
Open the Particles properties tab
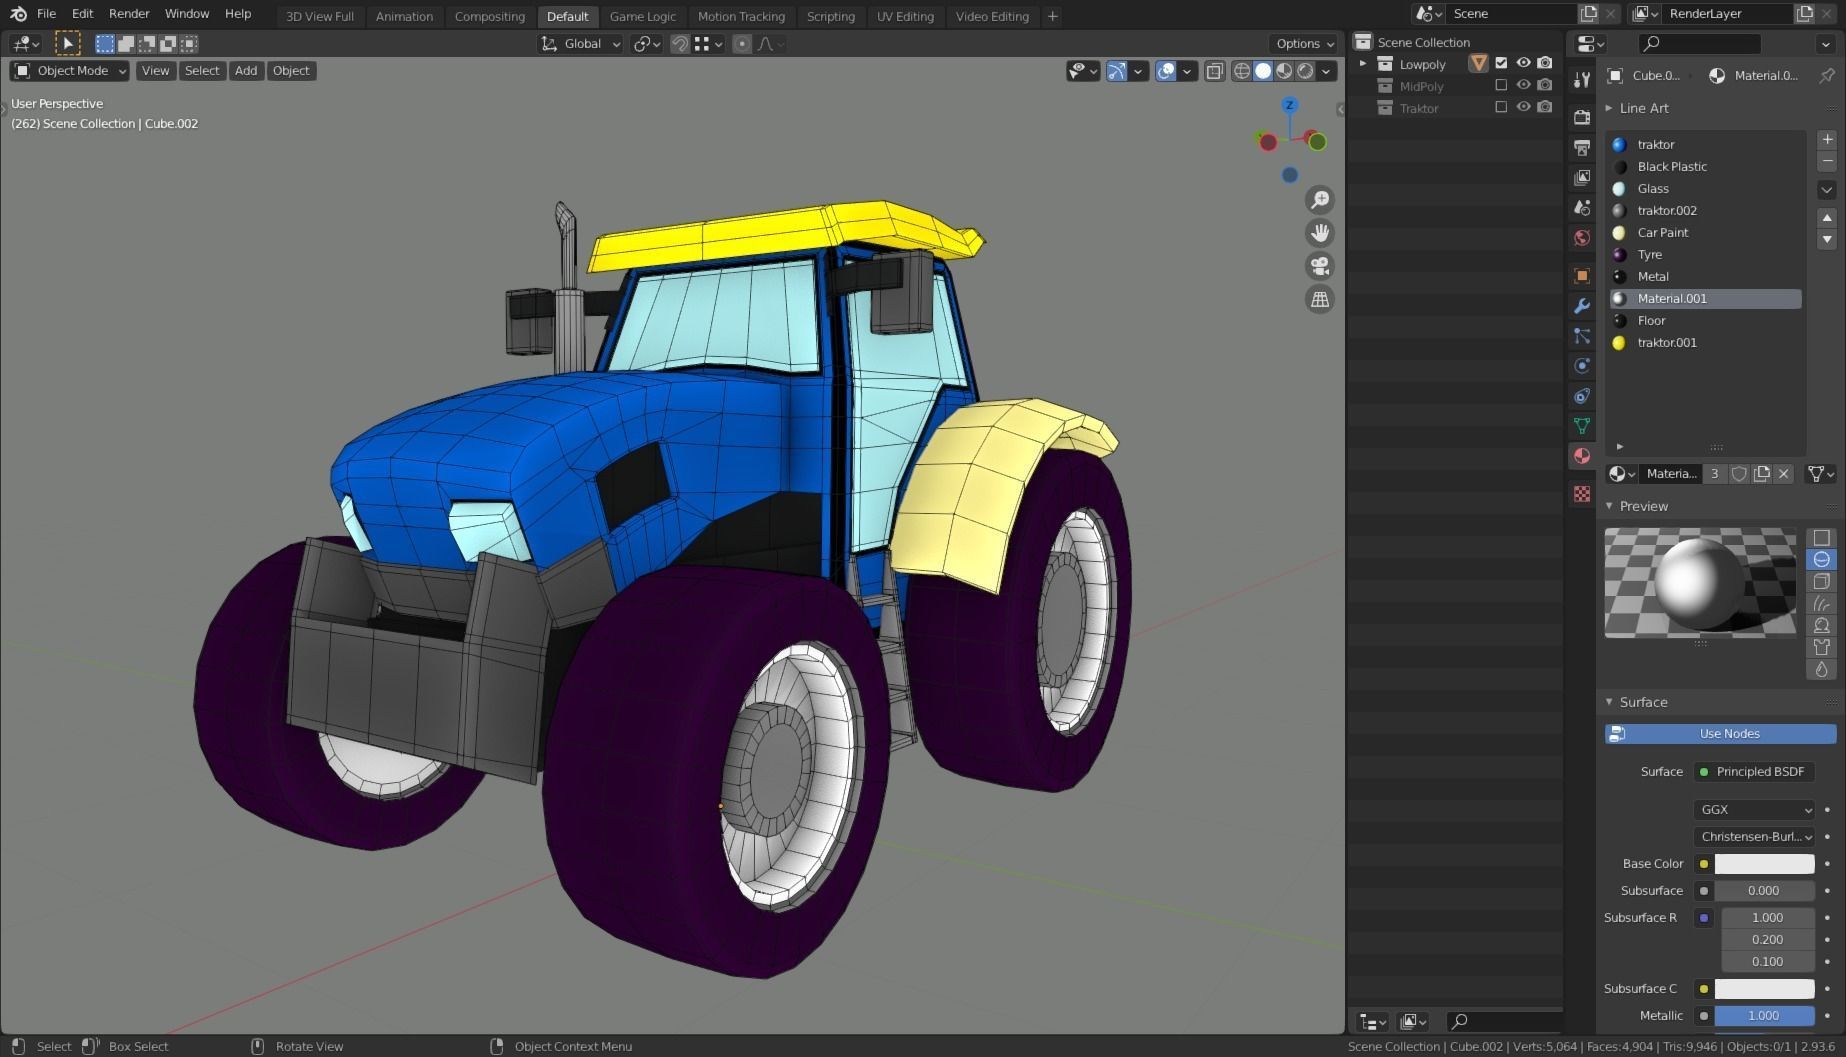1582,336
